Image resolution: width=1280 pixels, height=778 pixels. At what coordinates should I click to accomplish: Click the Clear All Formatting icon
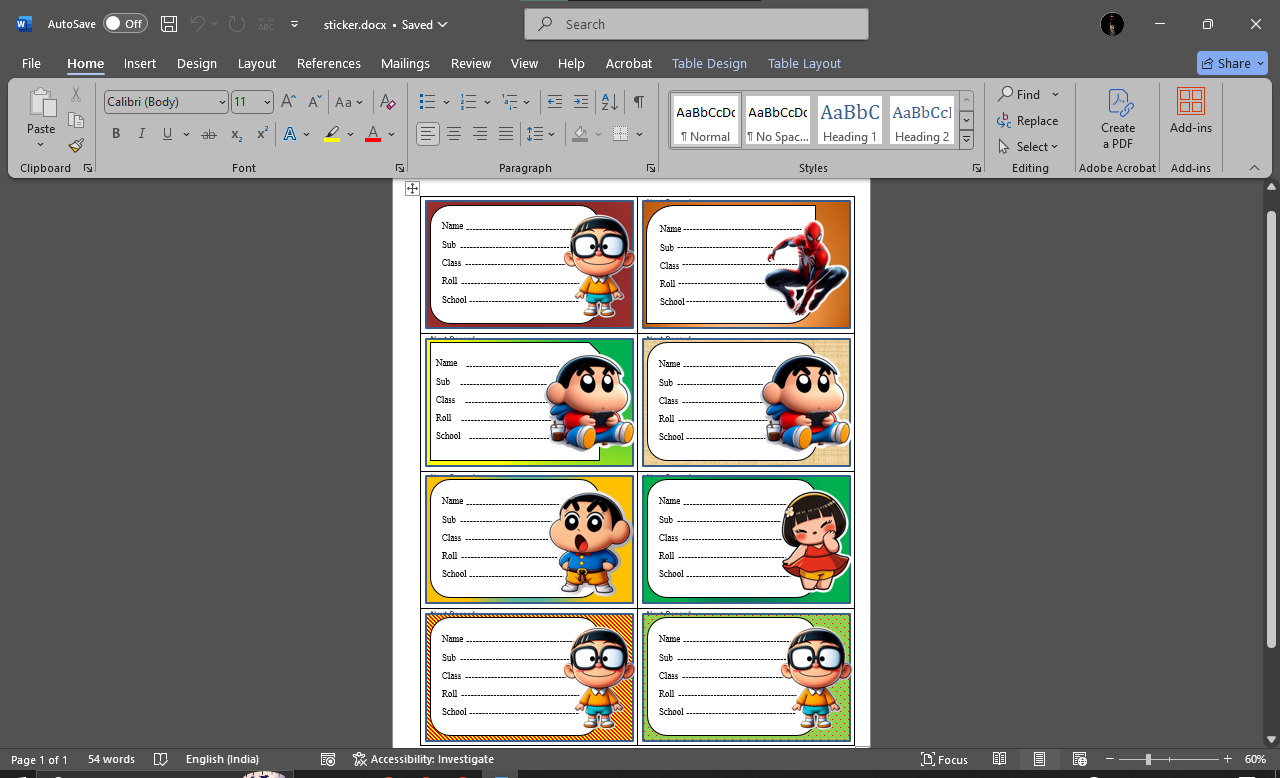(x=388, y=102)
